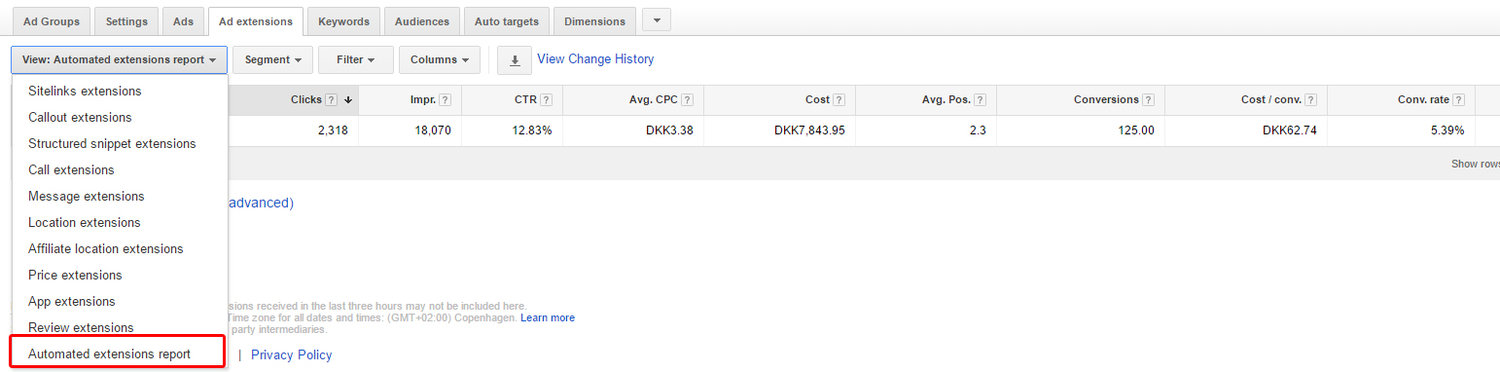This screenshot has width=1500, height=372.
Task: Switch to the Dimensions tab
Action: point(595,21)
